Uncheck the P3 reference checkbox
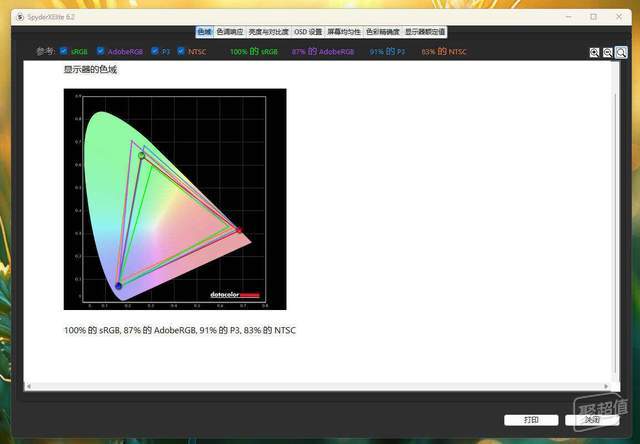Image resolution: width=640 pixels, height=444 pixels. (x=155, y=51)
